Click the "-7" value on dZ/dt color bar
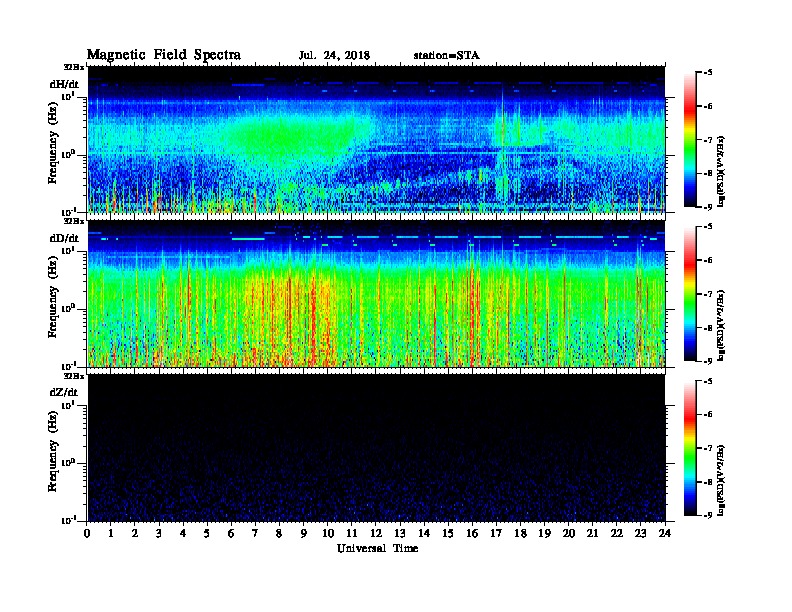This screenshot has width=792, height=612. click(708, 448)
